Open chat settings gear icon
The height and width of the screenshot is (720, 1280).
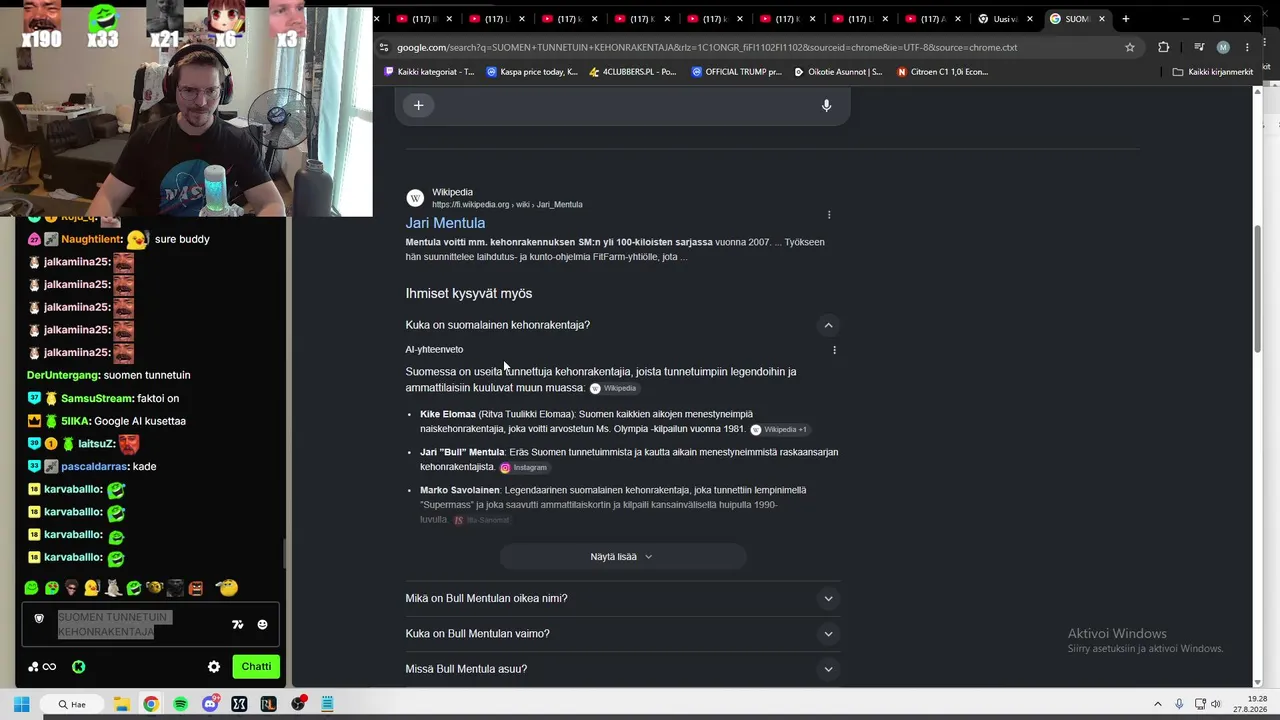point(213,667)
